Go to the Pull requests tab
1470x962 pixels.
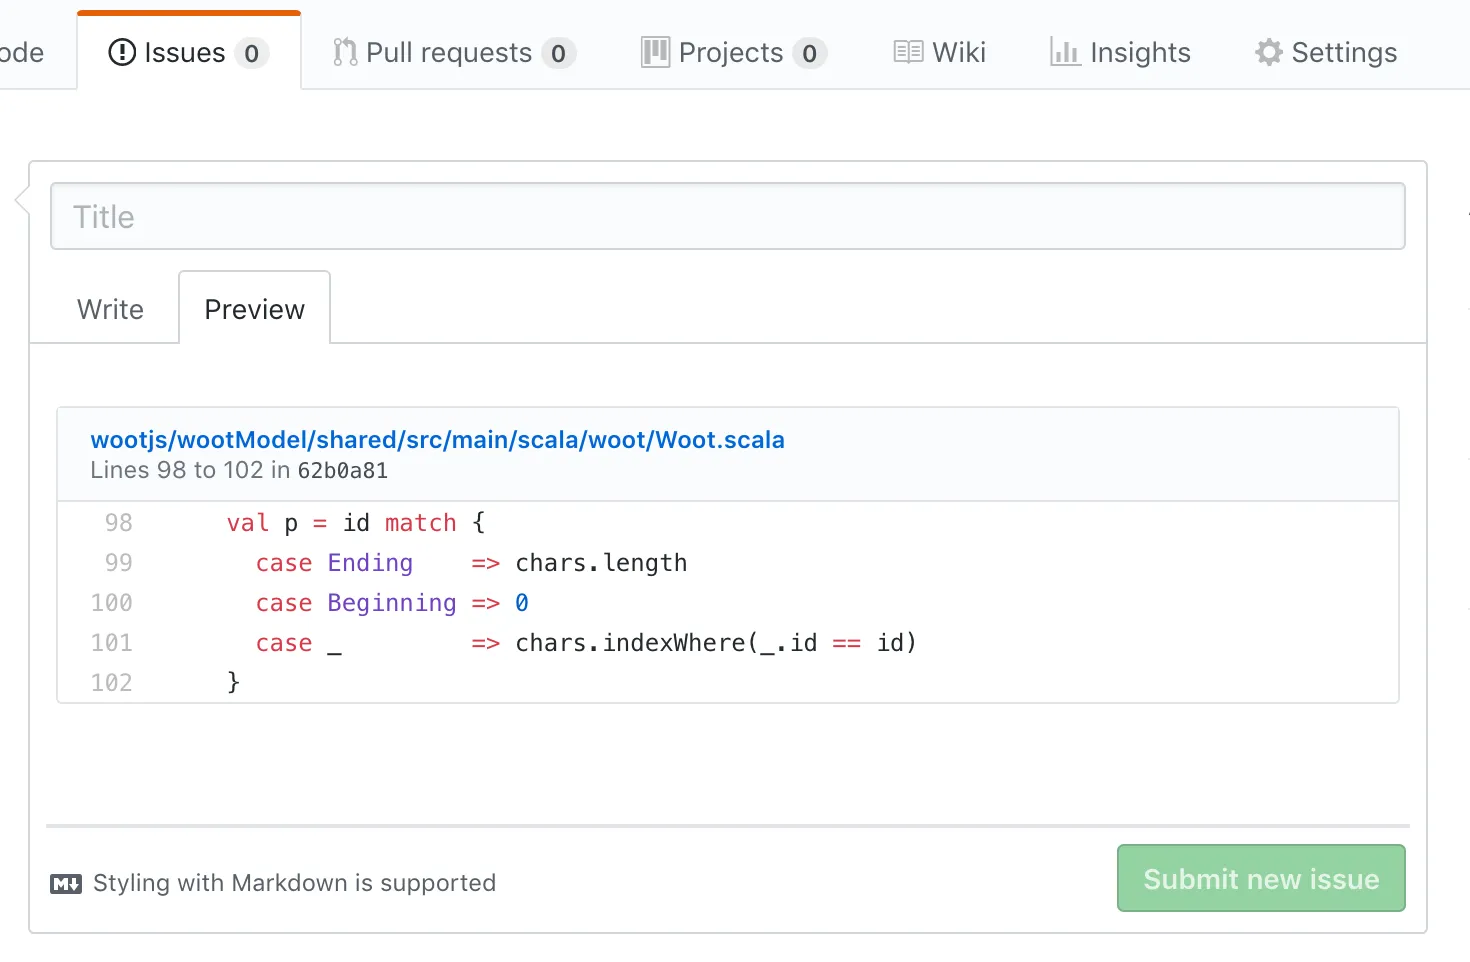450,52
